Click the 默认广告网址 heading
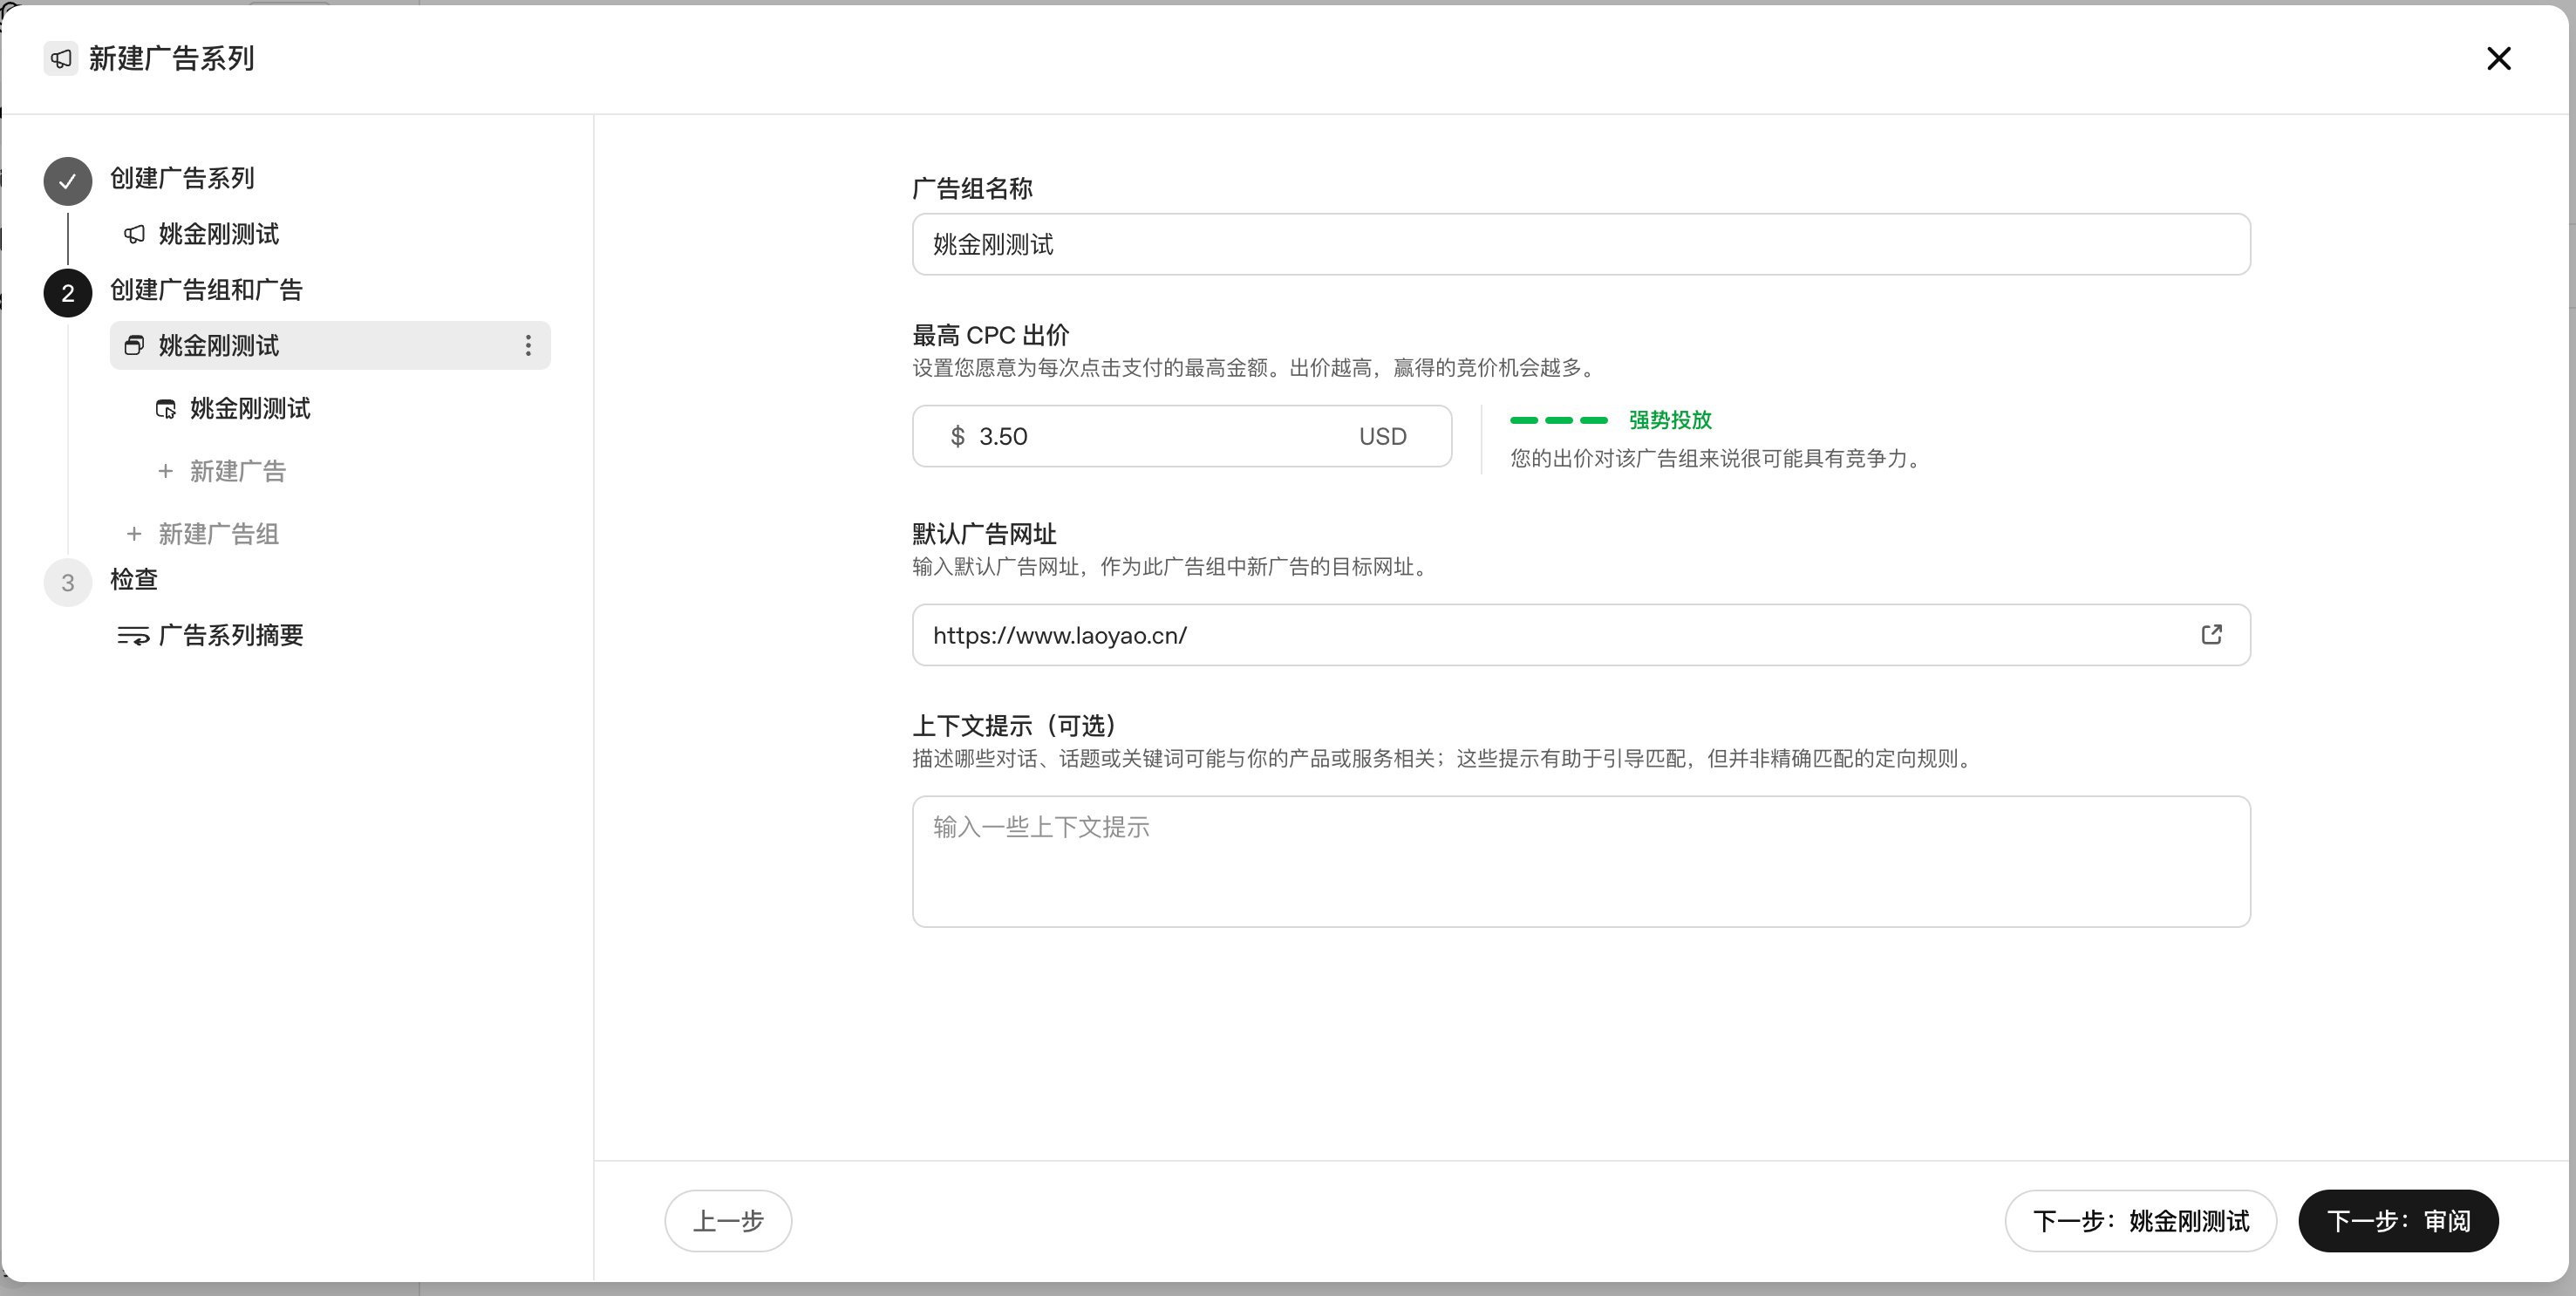This screenshot has height=1296, width=2576. [984, 534]
